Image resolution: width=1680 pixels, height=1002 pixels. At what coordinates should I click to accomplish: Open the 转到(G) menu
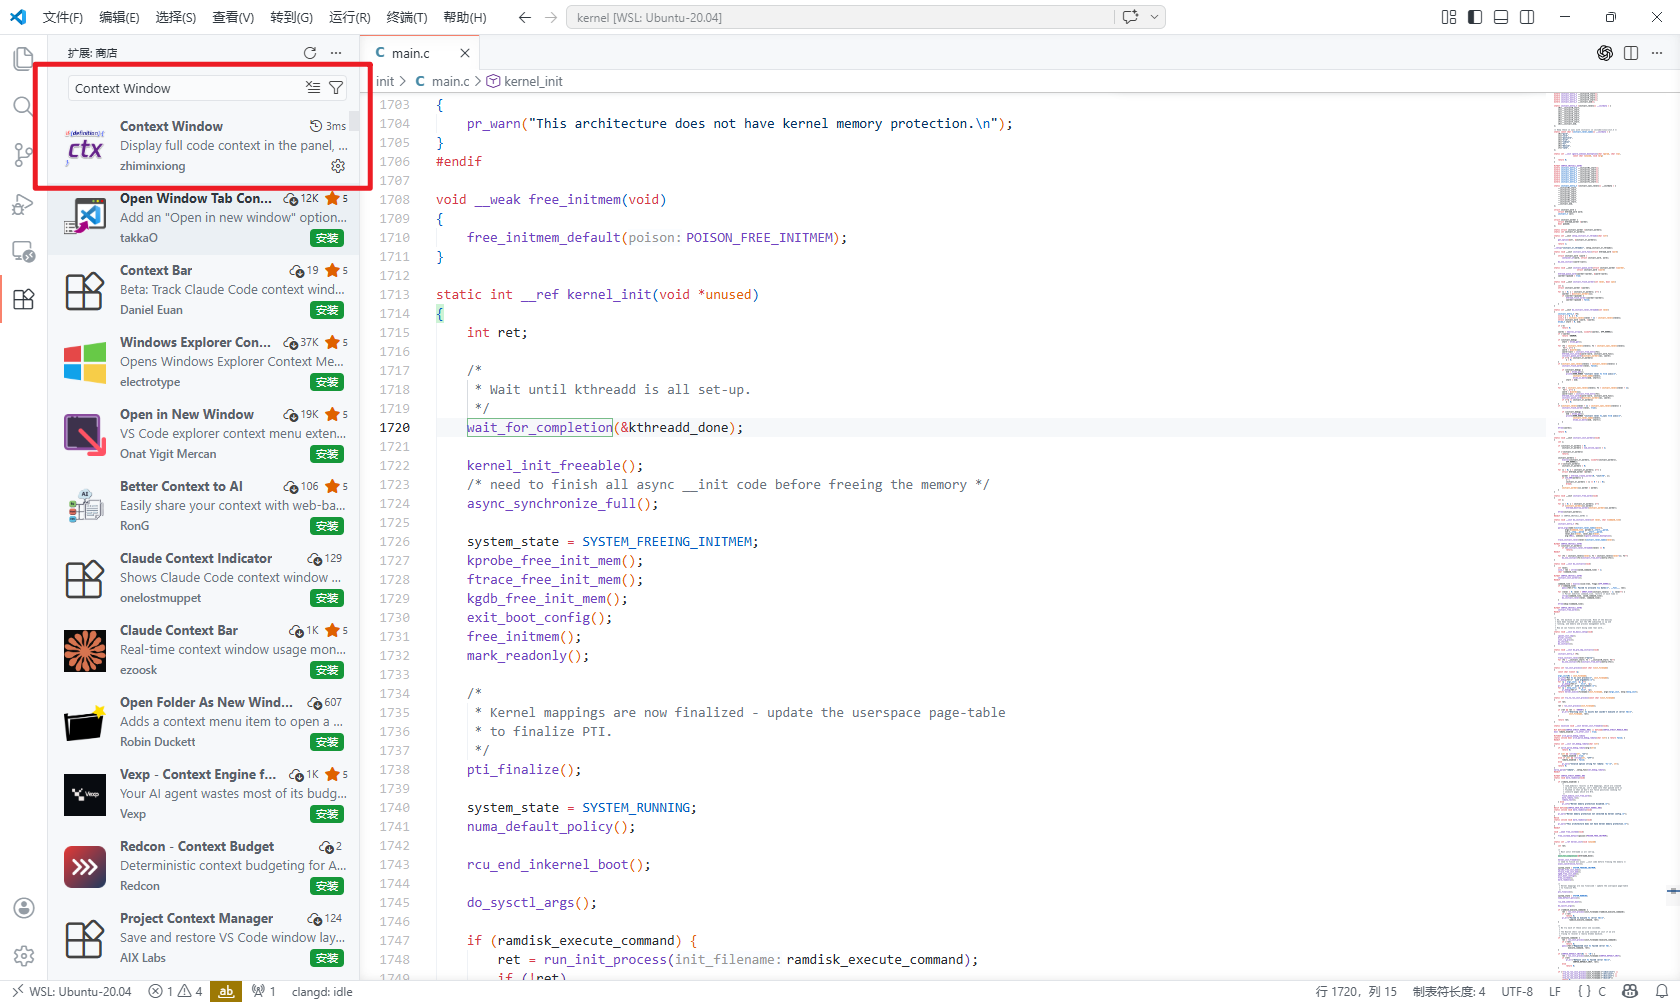pyautogui.click(x=291, y=17)
